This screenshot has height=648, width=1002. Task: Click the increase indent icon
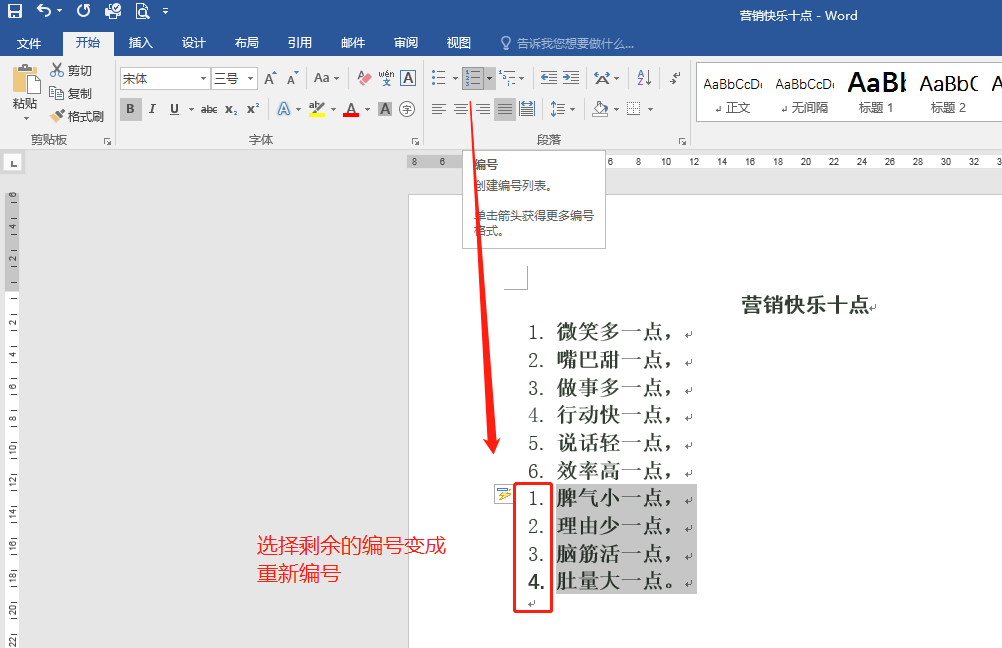point(570,78)
